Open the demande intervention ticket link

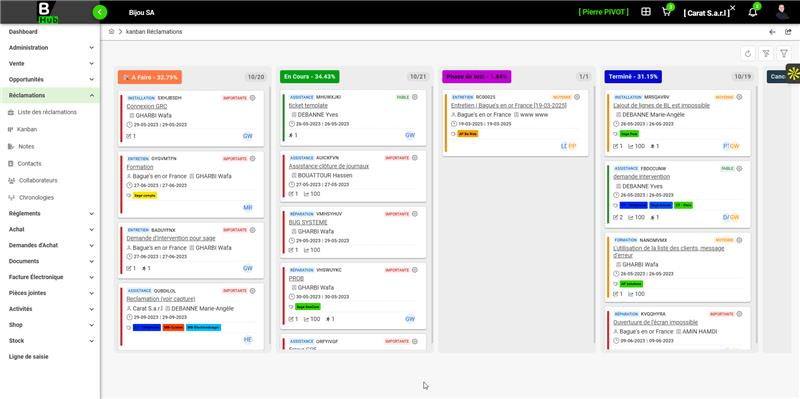click(641, 177)
